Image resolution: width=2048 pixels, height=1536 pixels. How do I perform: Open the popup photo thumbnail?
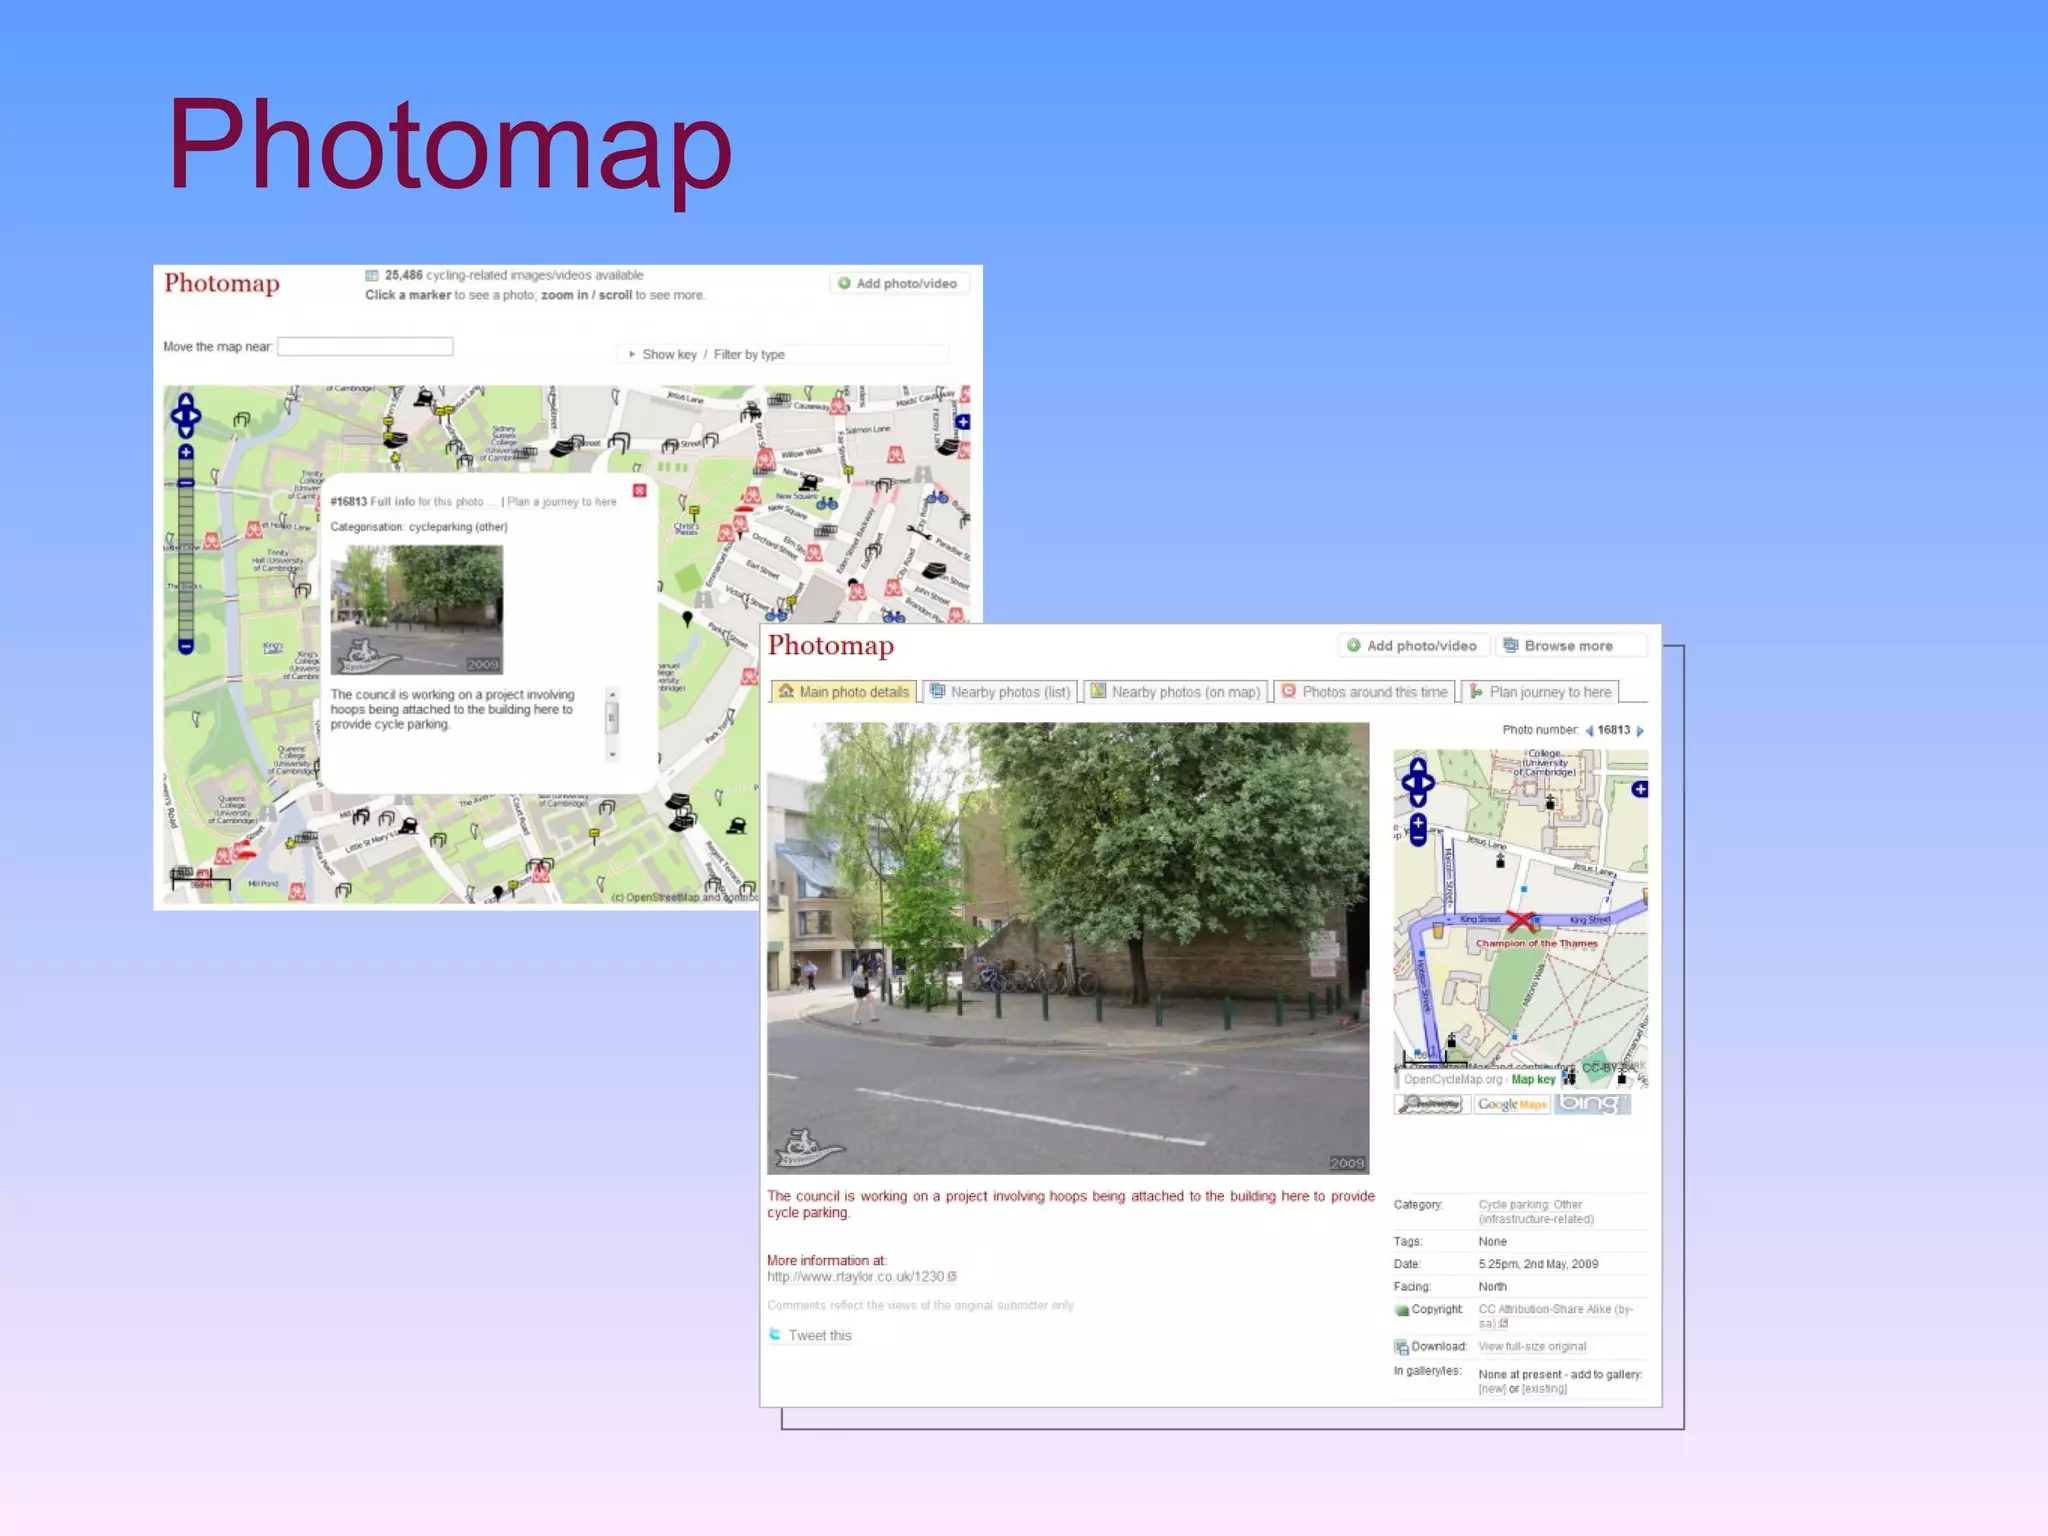click(x=417, y=610)
